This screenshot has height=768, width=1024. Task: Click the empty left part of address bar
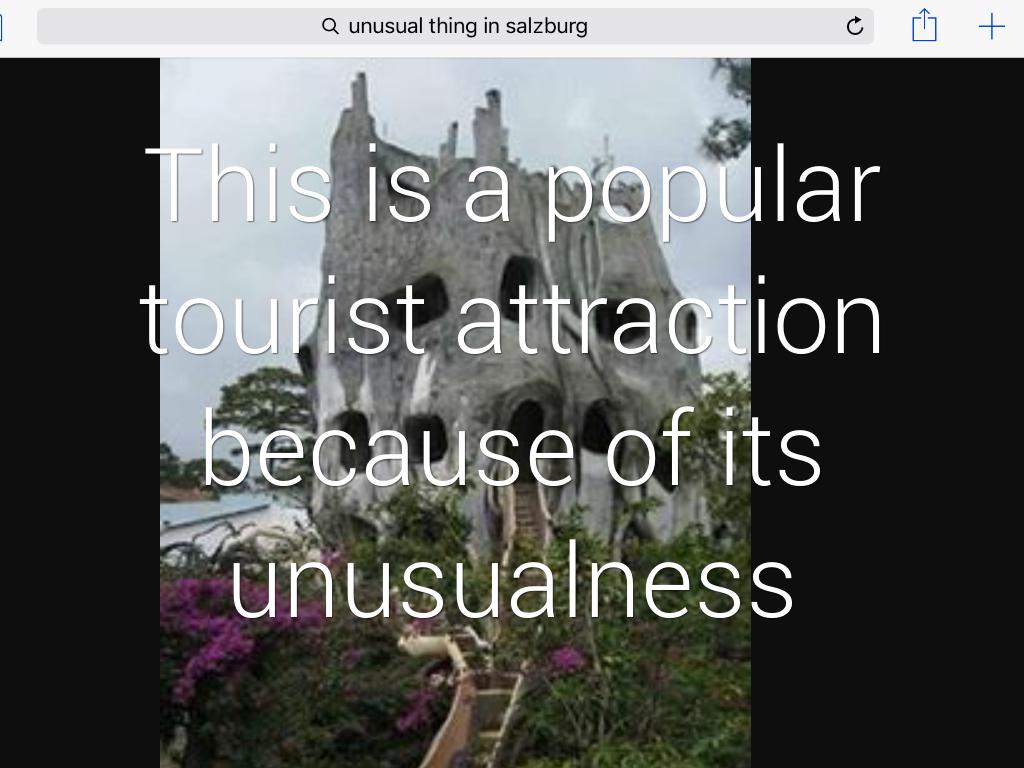[x=176, y=26]
